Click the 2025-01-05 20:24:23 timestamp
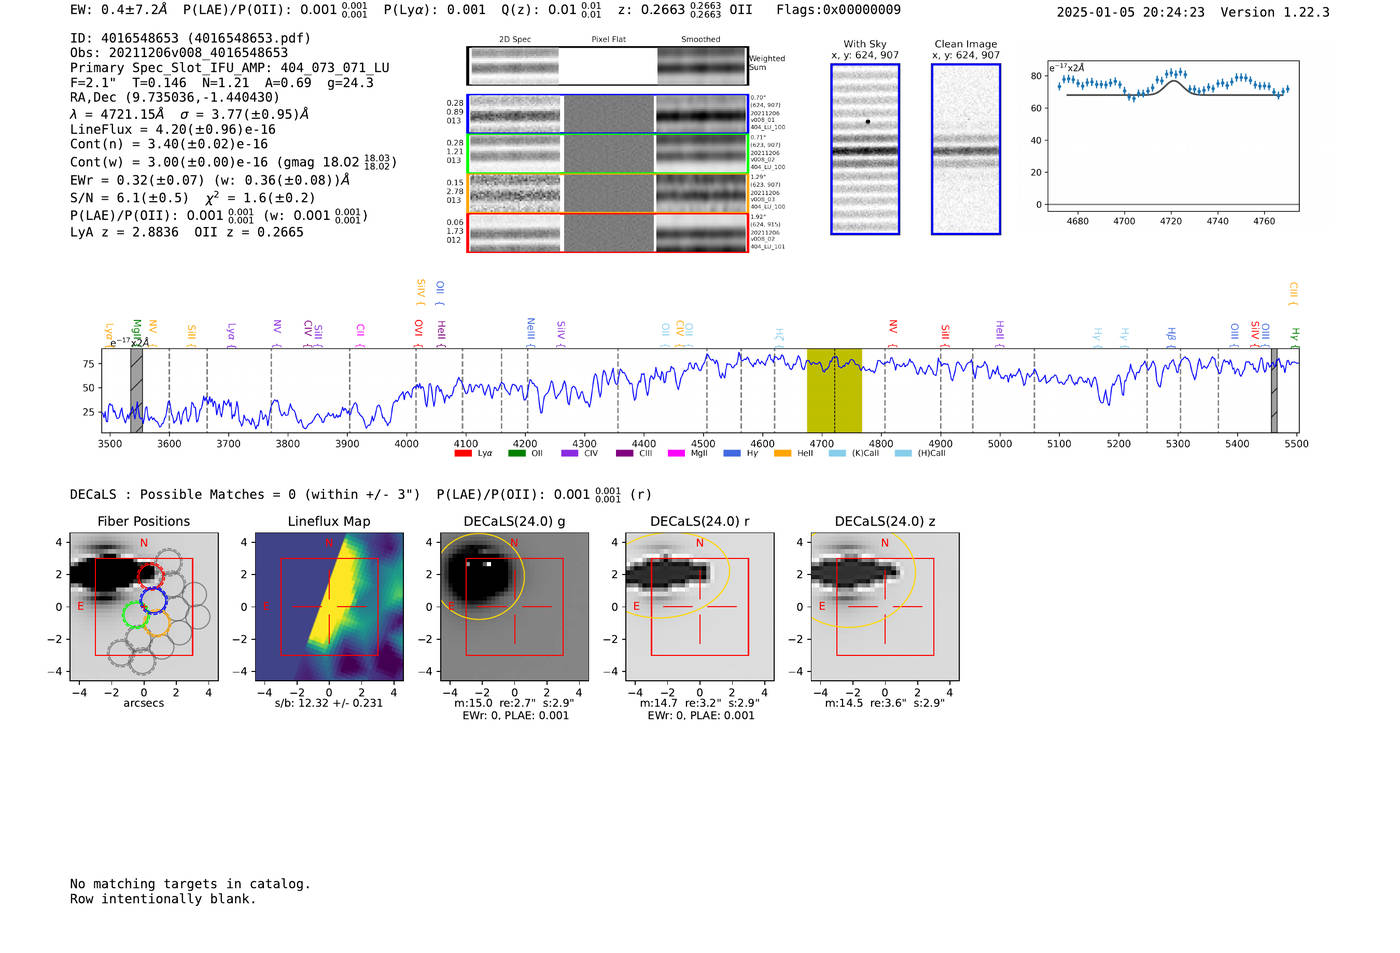This screenshot has height=953, width=1400. [x=1131, y=12]
